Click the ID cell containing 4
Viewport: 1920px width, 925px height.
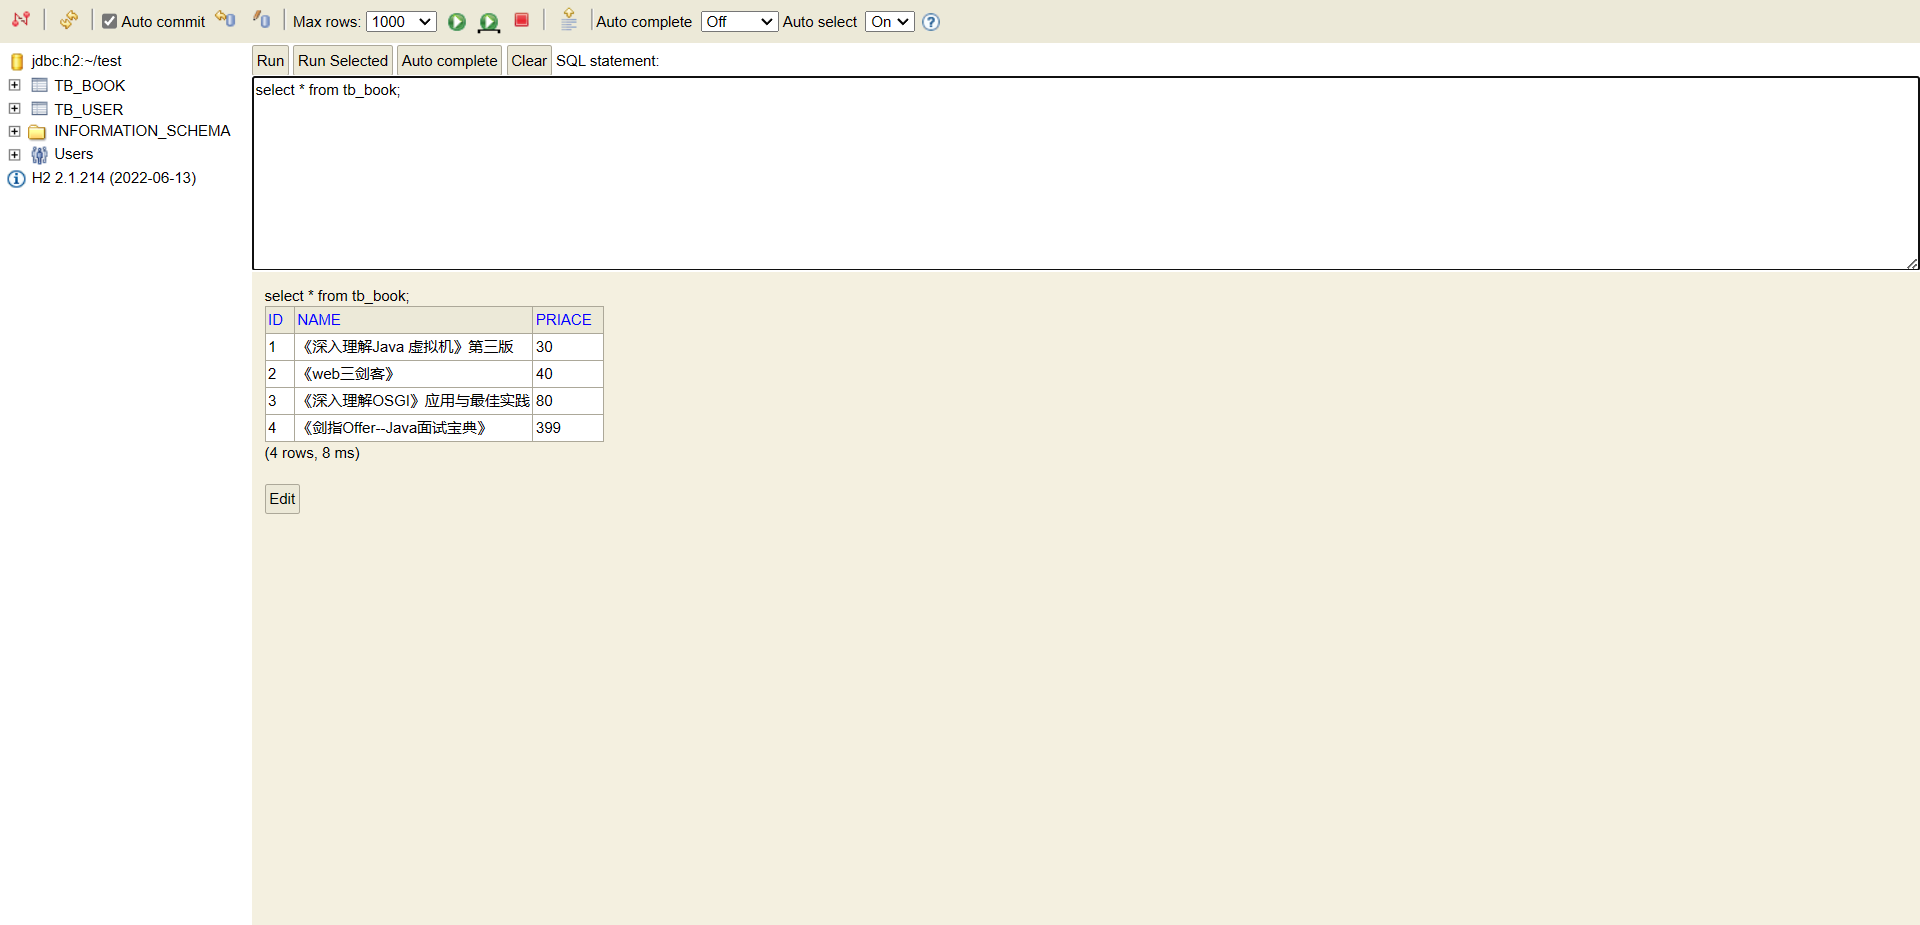(x=279, y=428)
